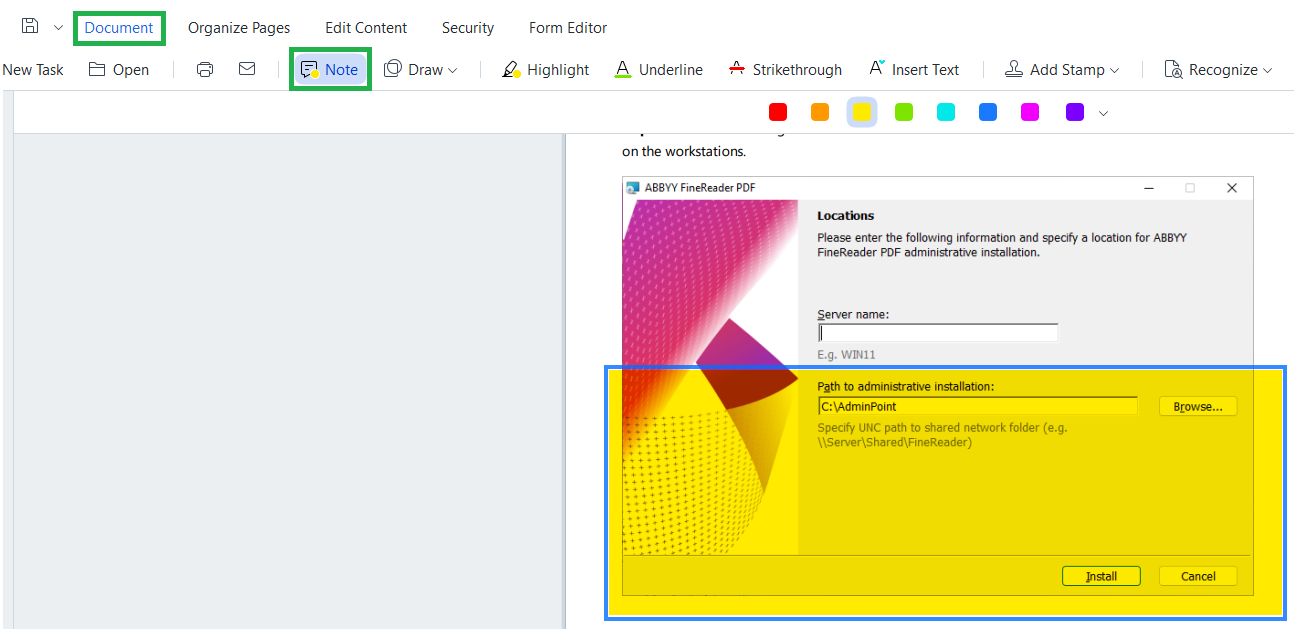Expand more colors chevron after purple swatch
Screen dimensions: 1294x629
tap(1103, 114)
